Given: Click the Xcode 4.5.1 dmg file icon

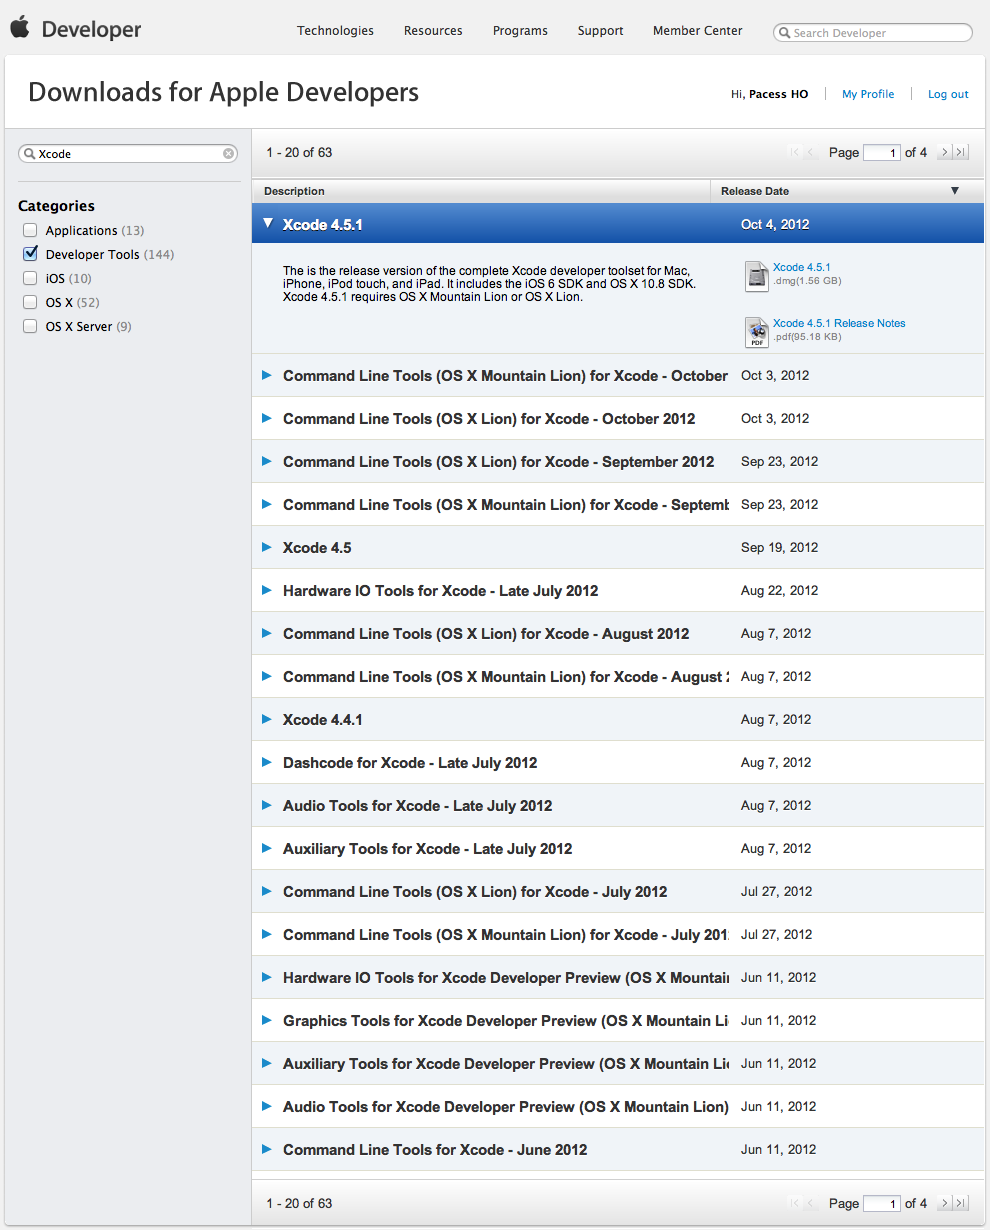Looking at the screenshot, I should [757, 276].
